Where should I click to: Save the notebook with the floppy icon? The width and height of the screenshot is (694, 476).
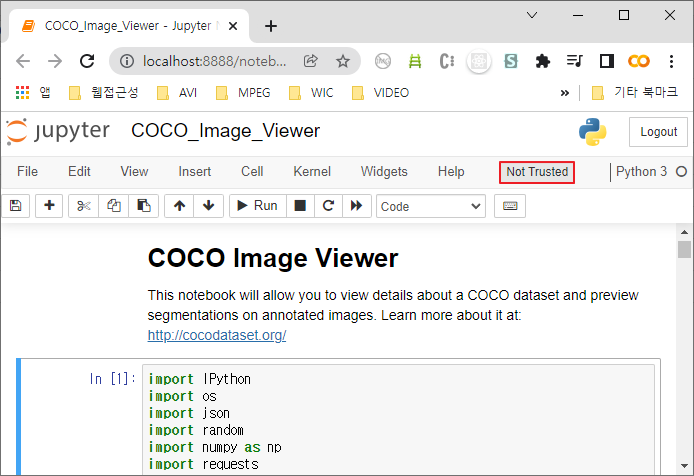[x=15, y=206]
